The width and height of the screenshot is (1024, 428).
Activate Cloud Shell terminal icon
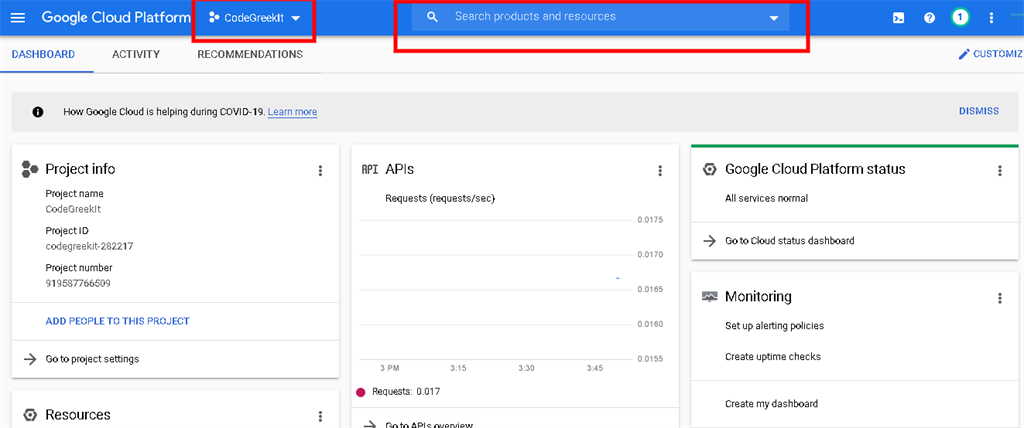(x=899, y=18)
